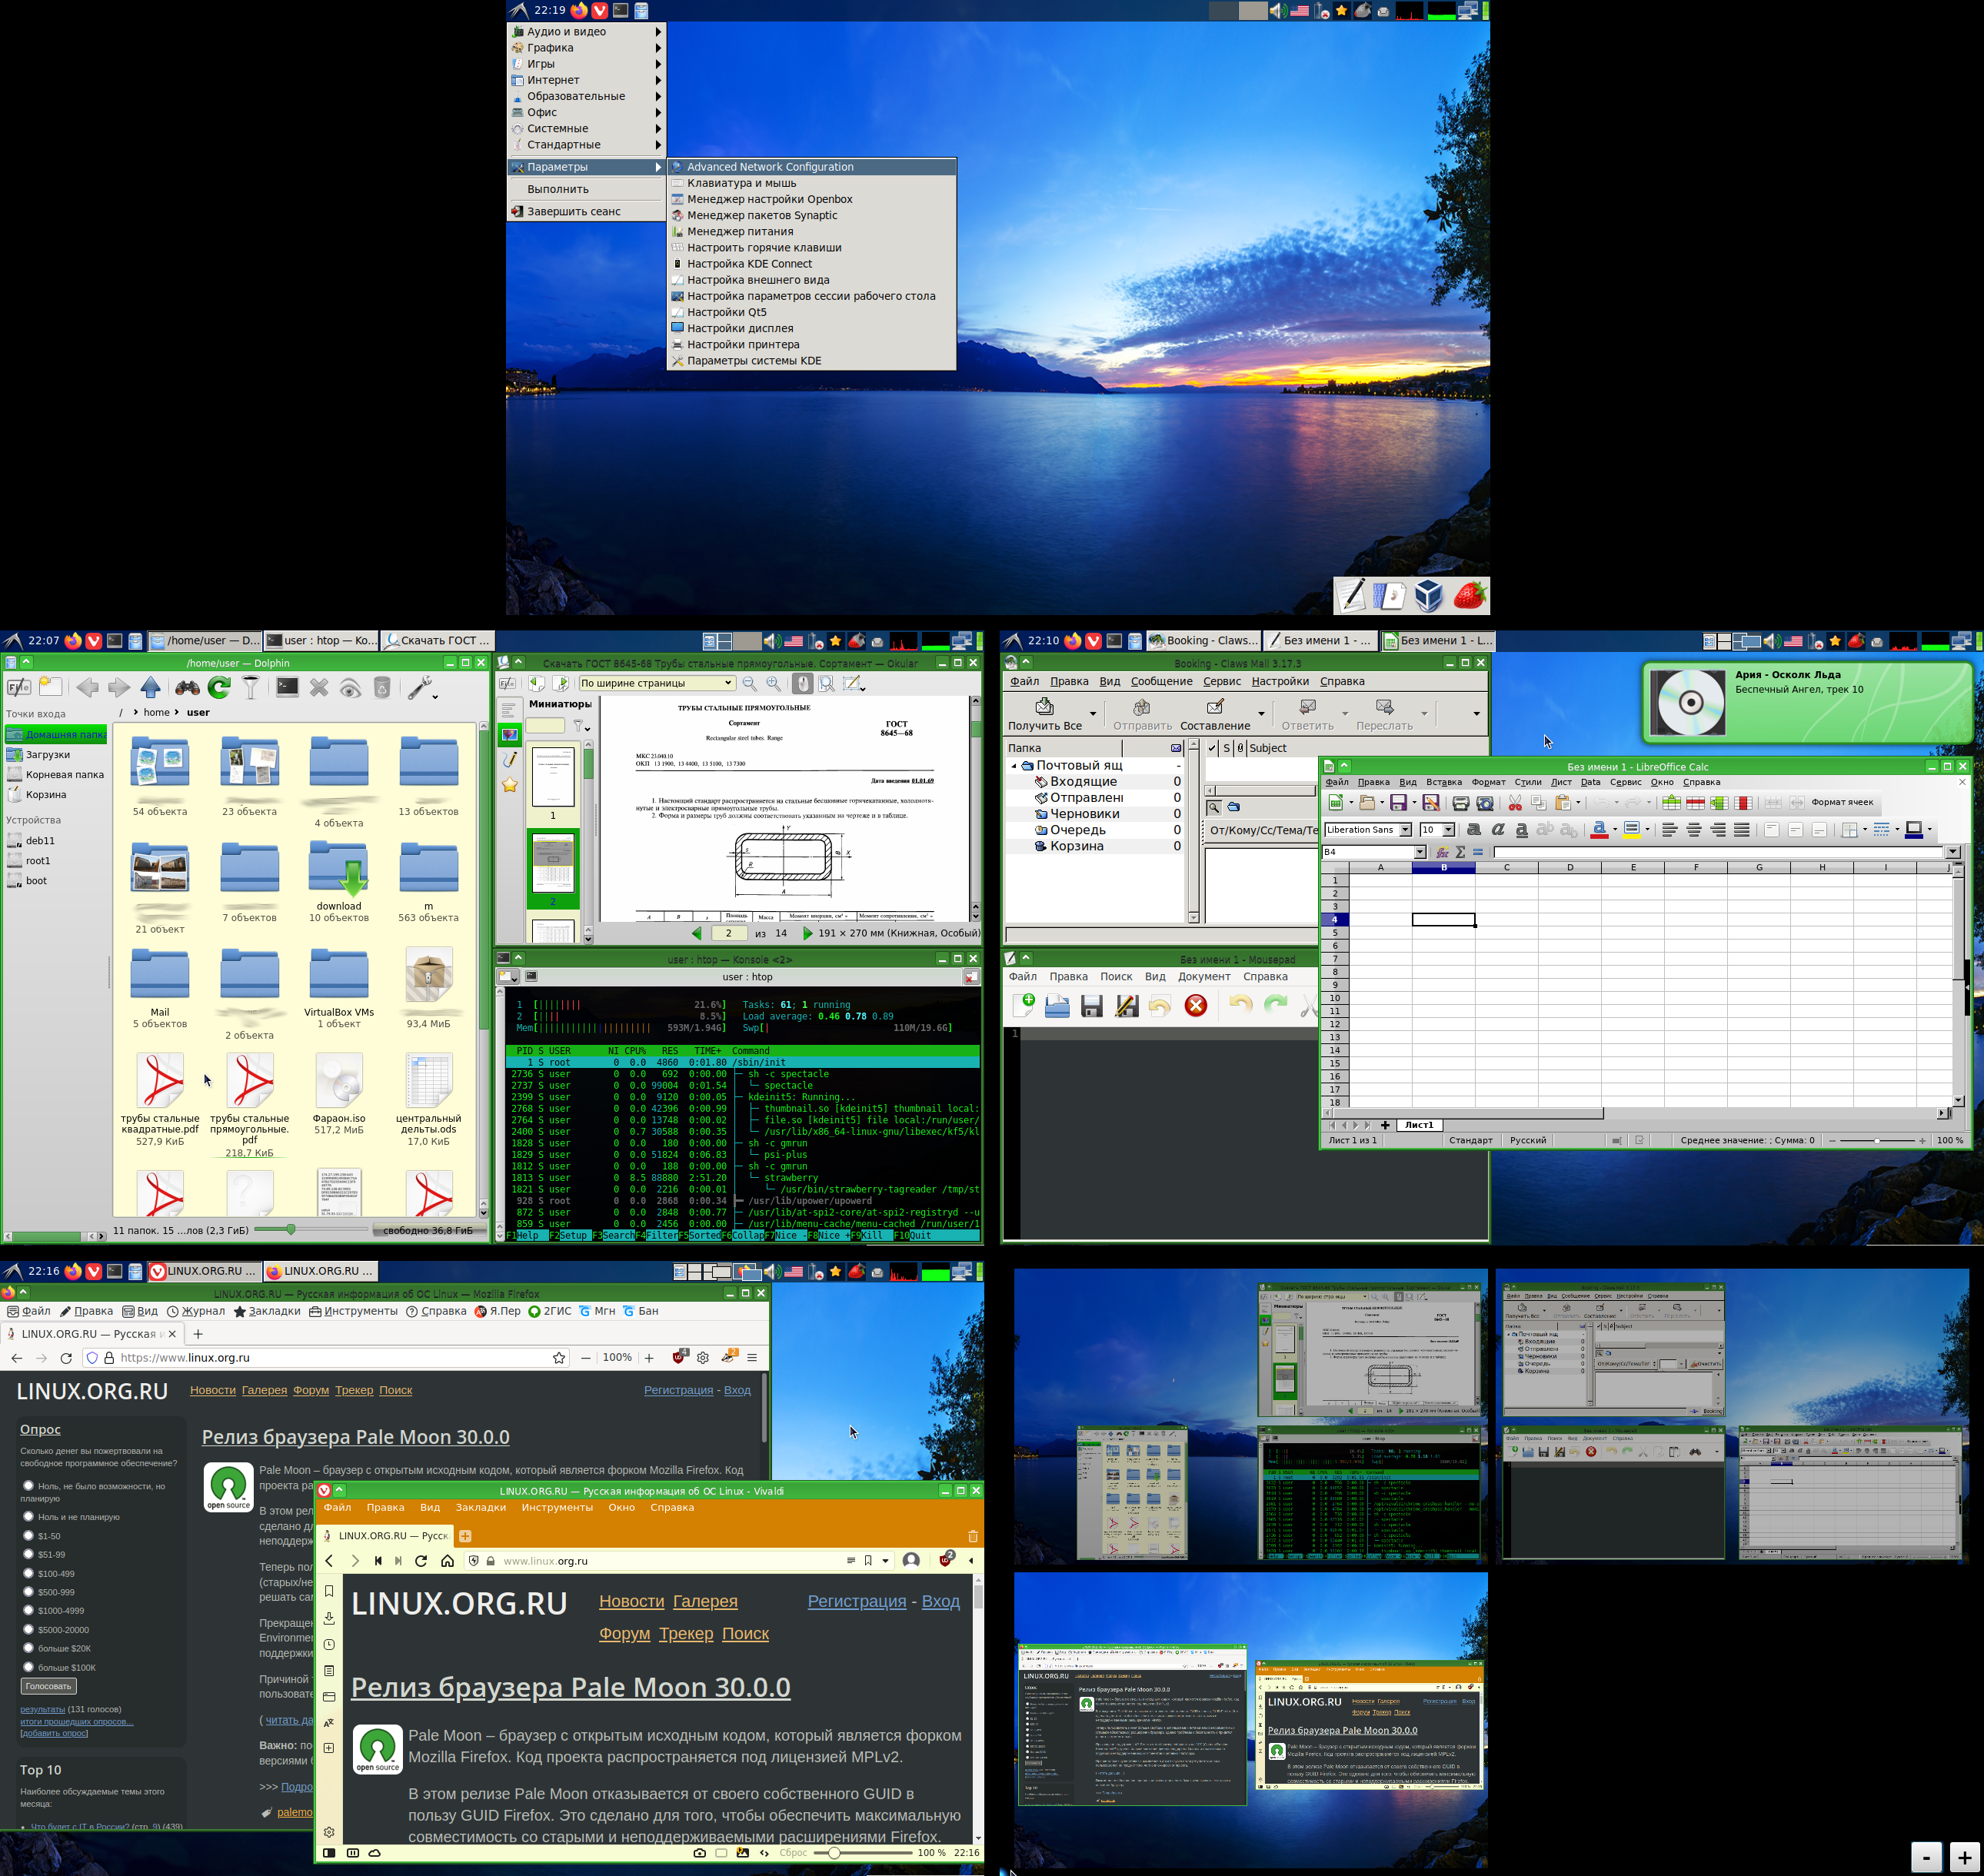Select the 'больше $100K' poll radio button
This screenshot has height=1876, width=1984.
pyautogui.click(x=28, y=1666)
